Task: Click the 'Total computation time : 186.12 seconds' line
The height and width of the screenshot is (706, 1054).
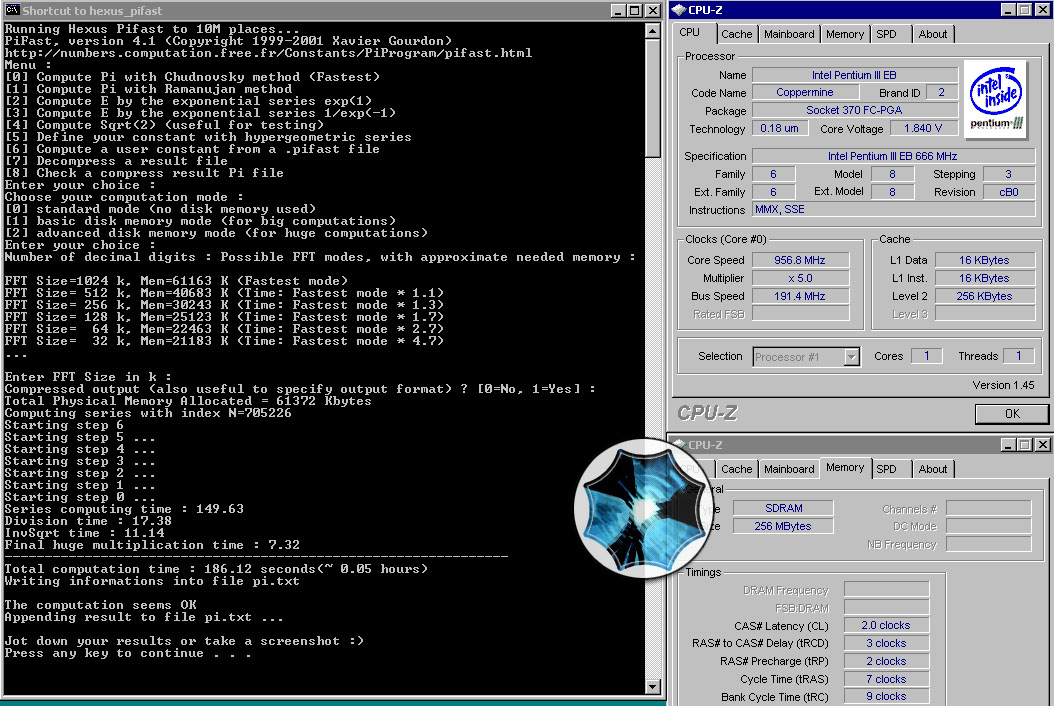Action: coord(216,569)
